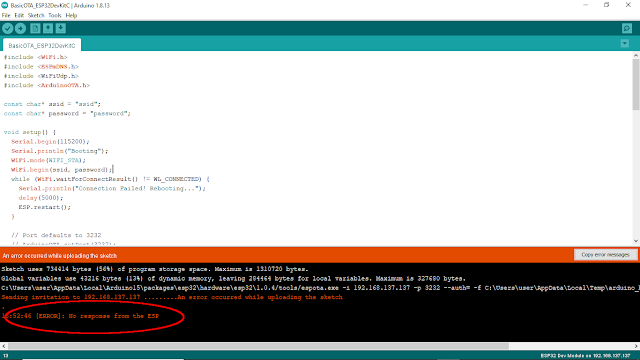Click the #include <ESPmDNS.h> line
The height and width of the screenshot is (360, 640).
tap(41, 67)
